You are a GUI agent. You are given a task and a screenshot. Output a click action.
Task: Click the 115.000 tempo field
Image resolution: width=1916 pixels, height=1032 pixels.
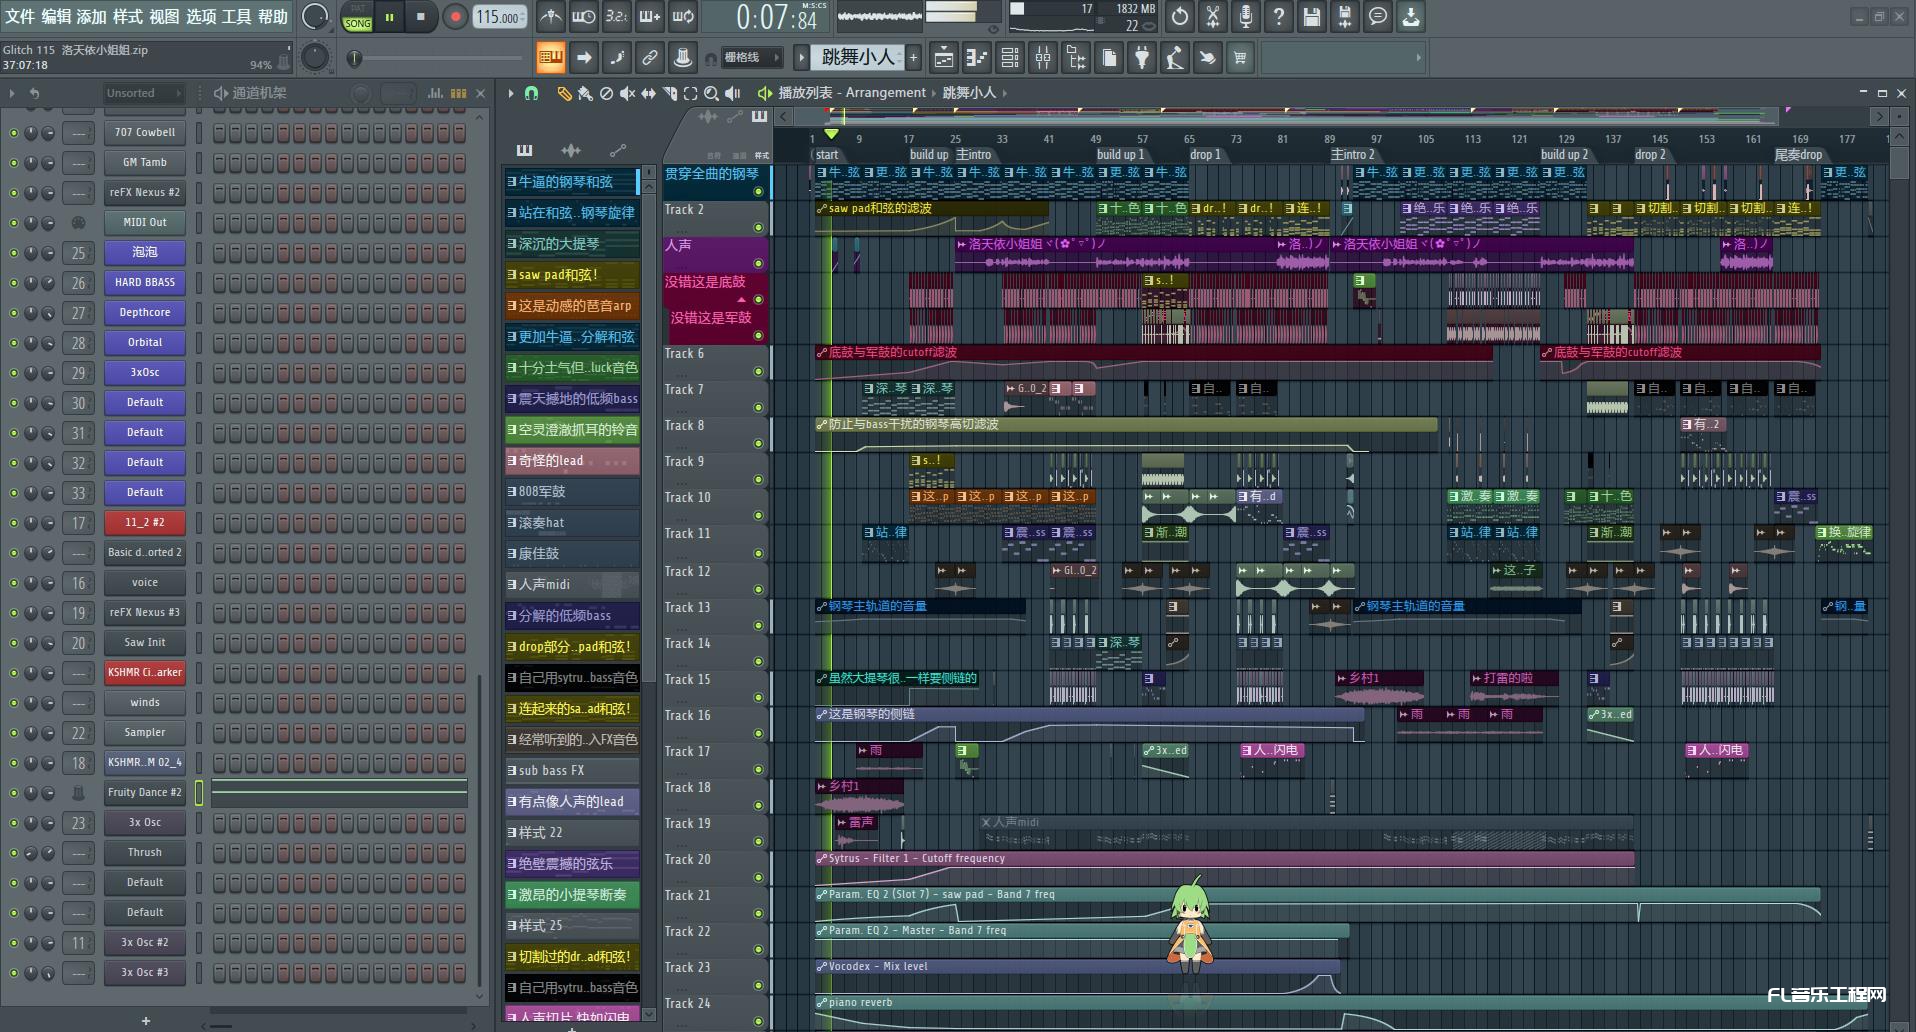499,17
